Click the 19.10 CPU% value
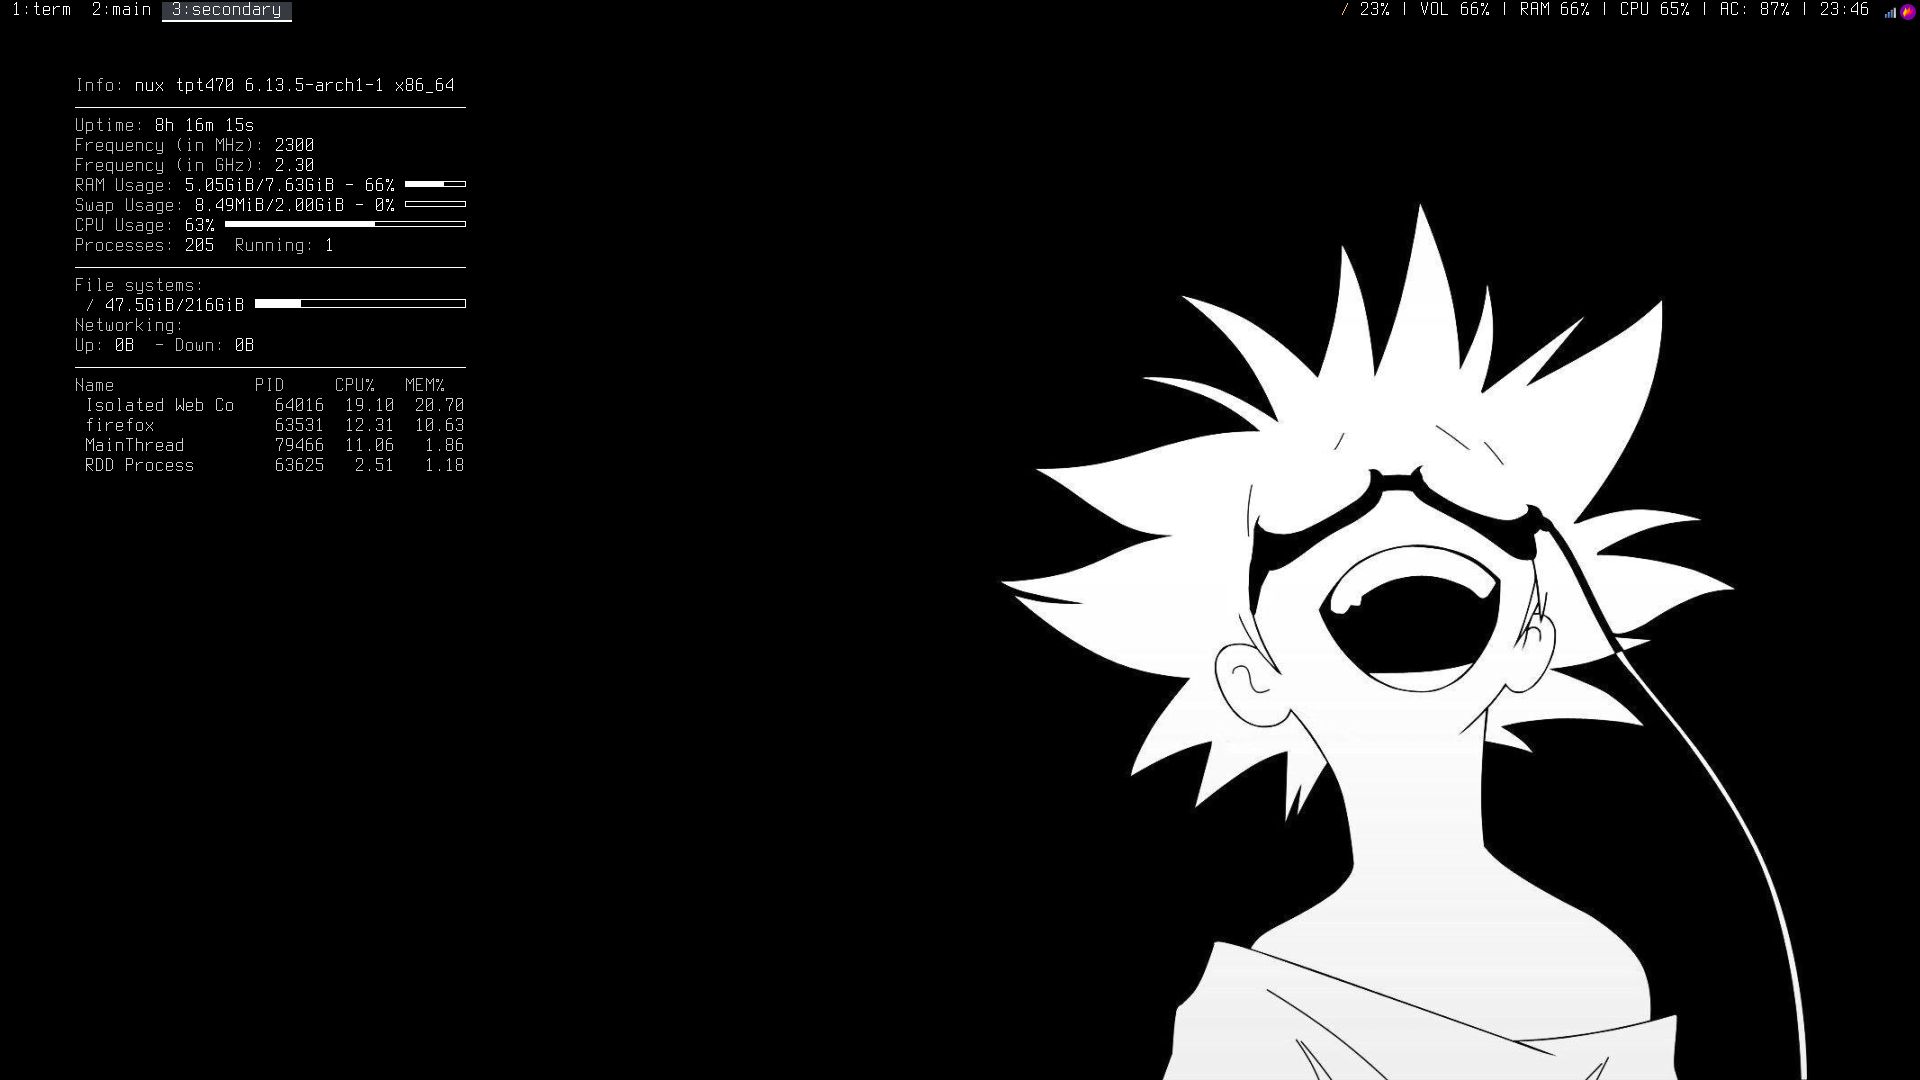Image resolution: width=1920 pixels, height=1080 pixels. [x=370, y=405]
